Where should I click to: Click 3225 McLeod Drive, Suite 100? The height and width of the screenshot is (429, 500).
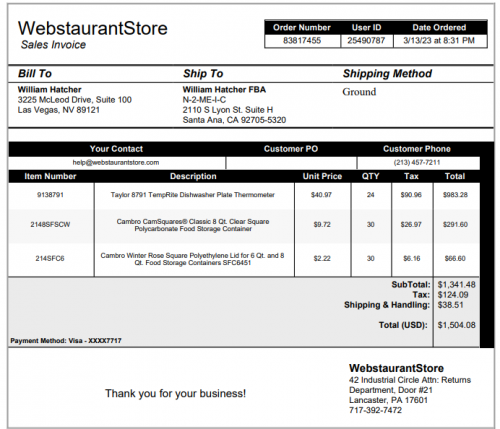click(x=75, y=100)
